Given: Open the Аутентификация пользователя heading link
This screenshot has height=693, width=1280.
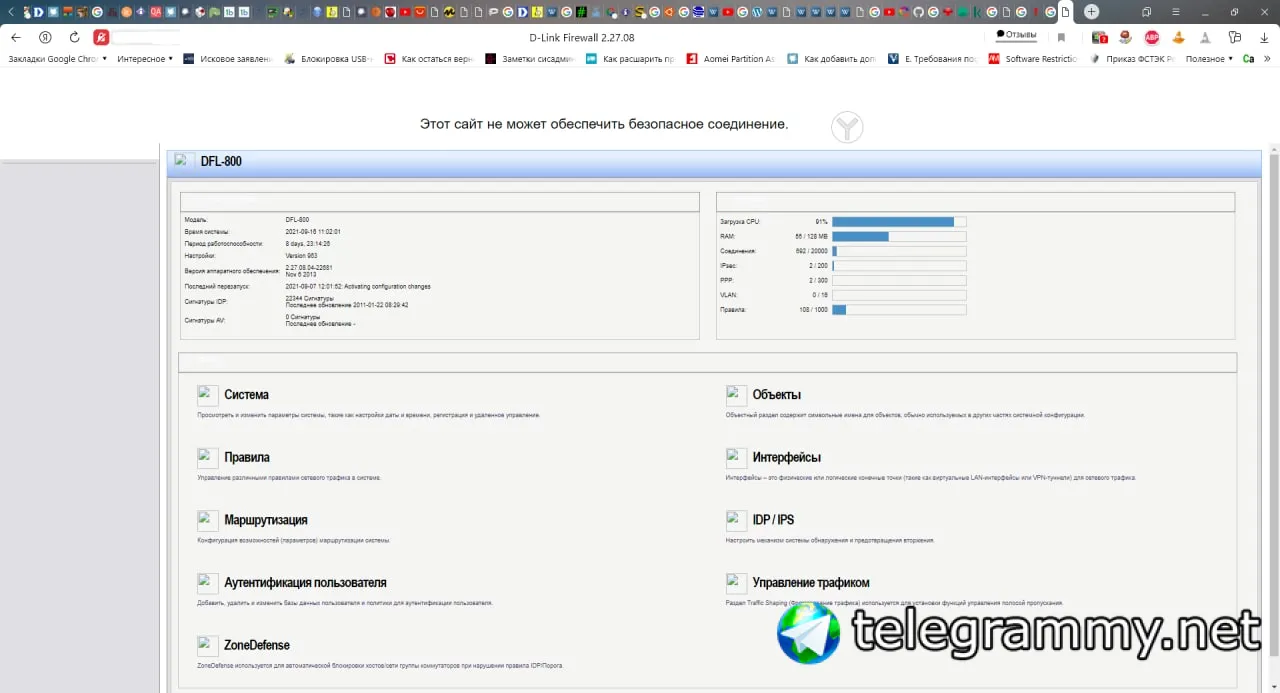Looking at the screenshot, I should 305,582.
